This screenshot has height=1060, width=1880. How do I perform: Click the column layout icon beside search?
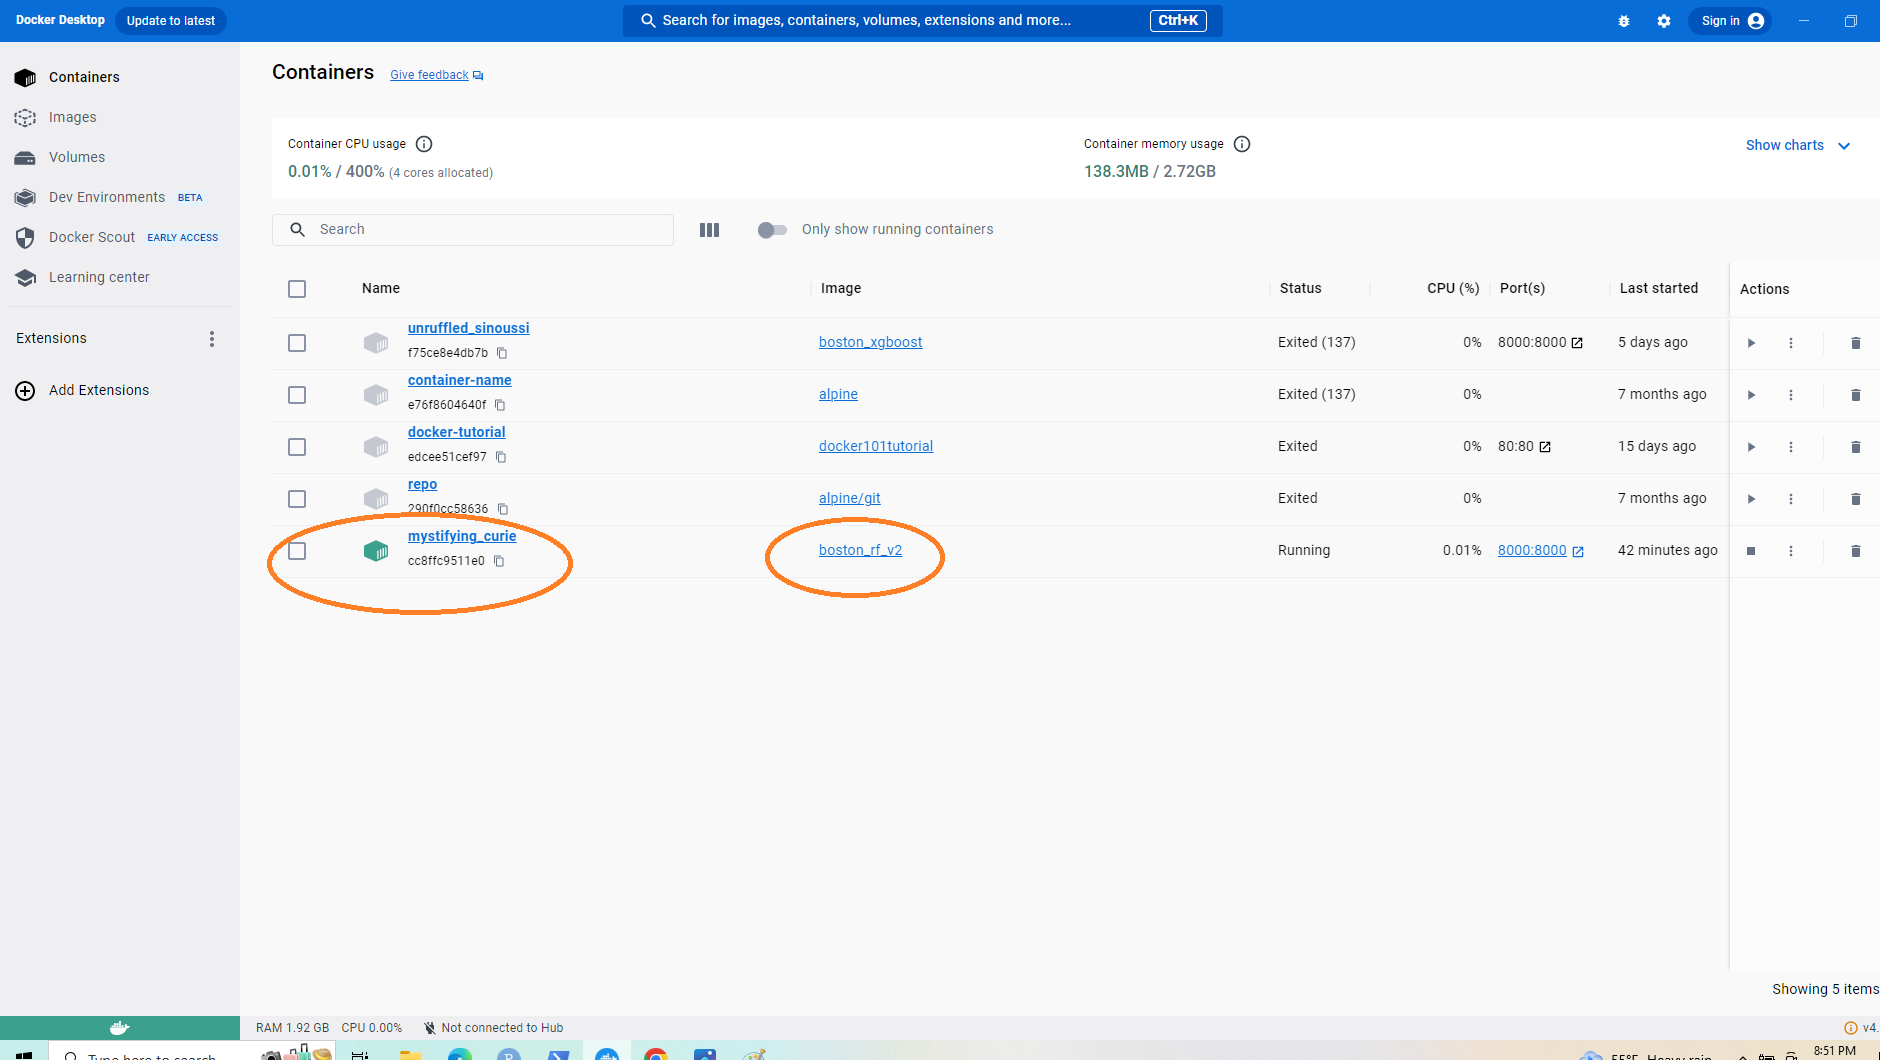(x=709, y=230)
